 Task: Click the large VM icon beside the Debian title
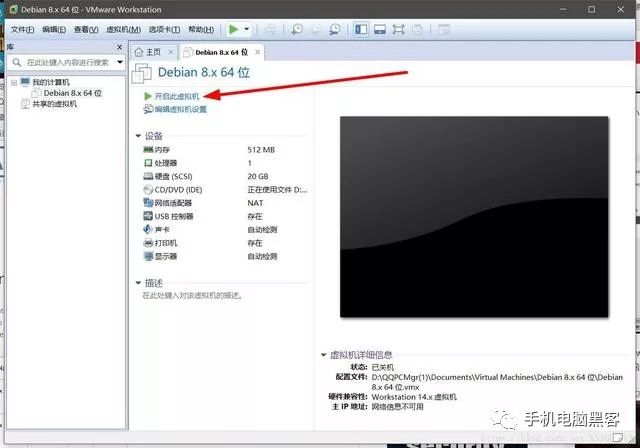coord(142,74)
